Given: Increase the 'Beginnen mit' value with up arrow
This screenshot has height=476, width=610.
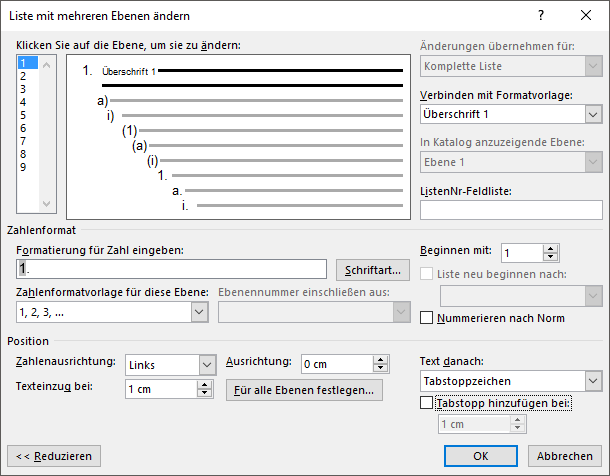Looking at the screenshot, I should (550, 248).
